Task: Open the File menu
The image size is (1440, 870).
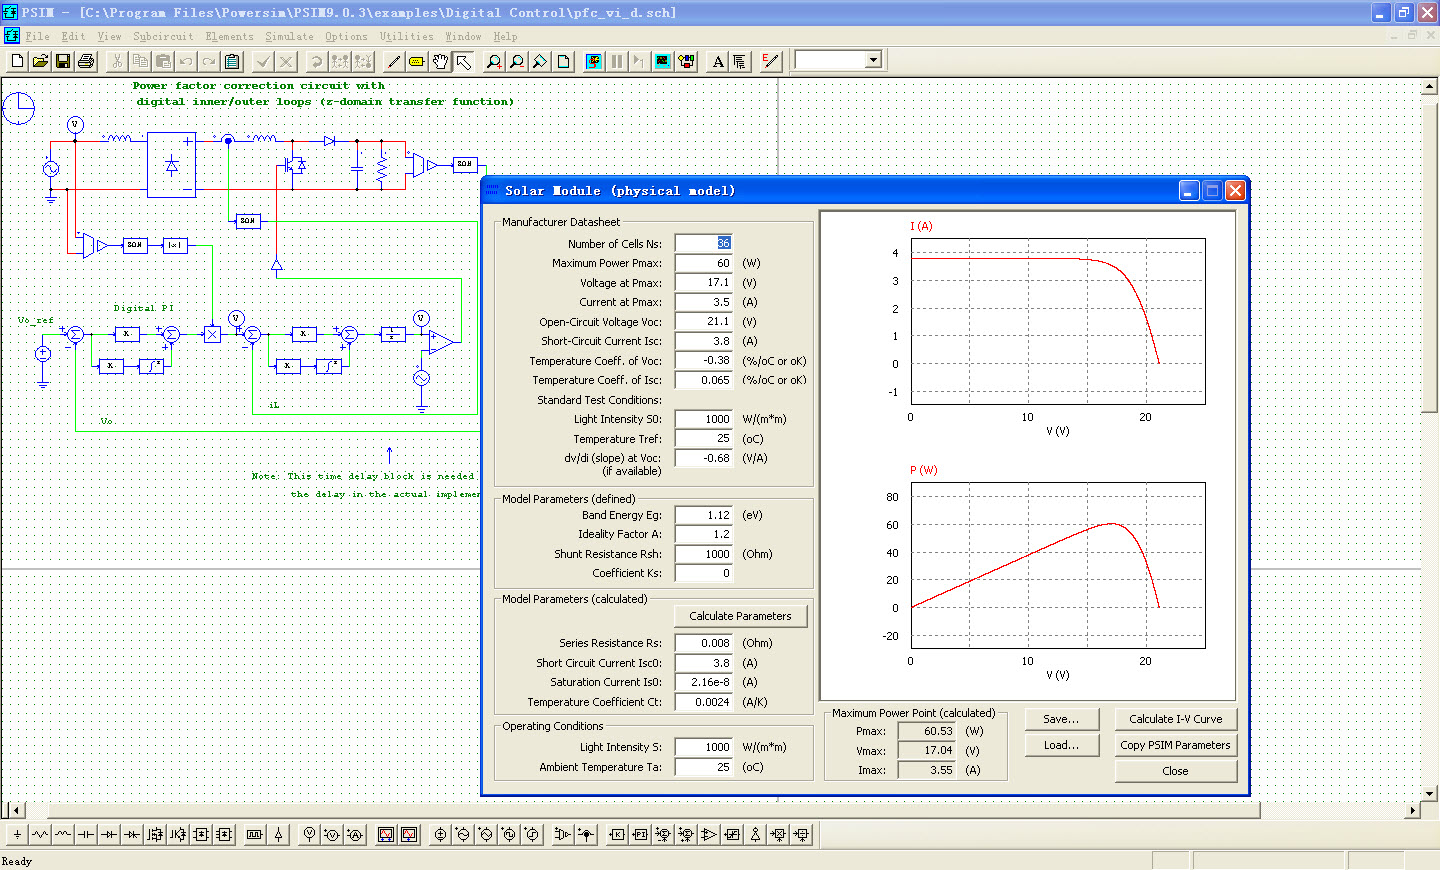Action: [x=37, y=37]
